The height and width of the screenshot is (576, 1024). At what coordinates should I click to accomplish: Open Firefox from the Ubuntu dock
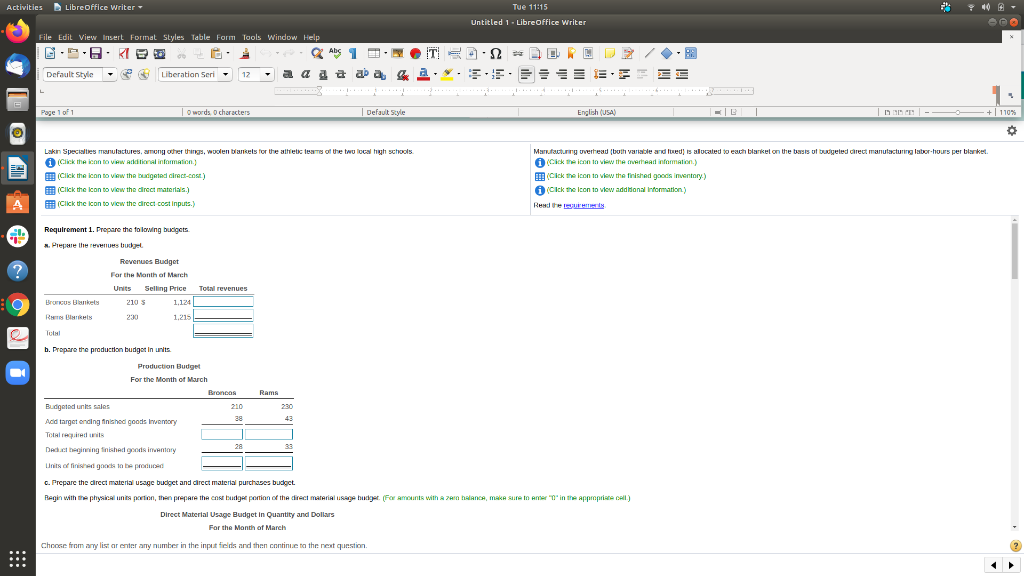click(18, 31)
